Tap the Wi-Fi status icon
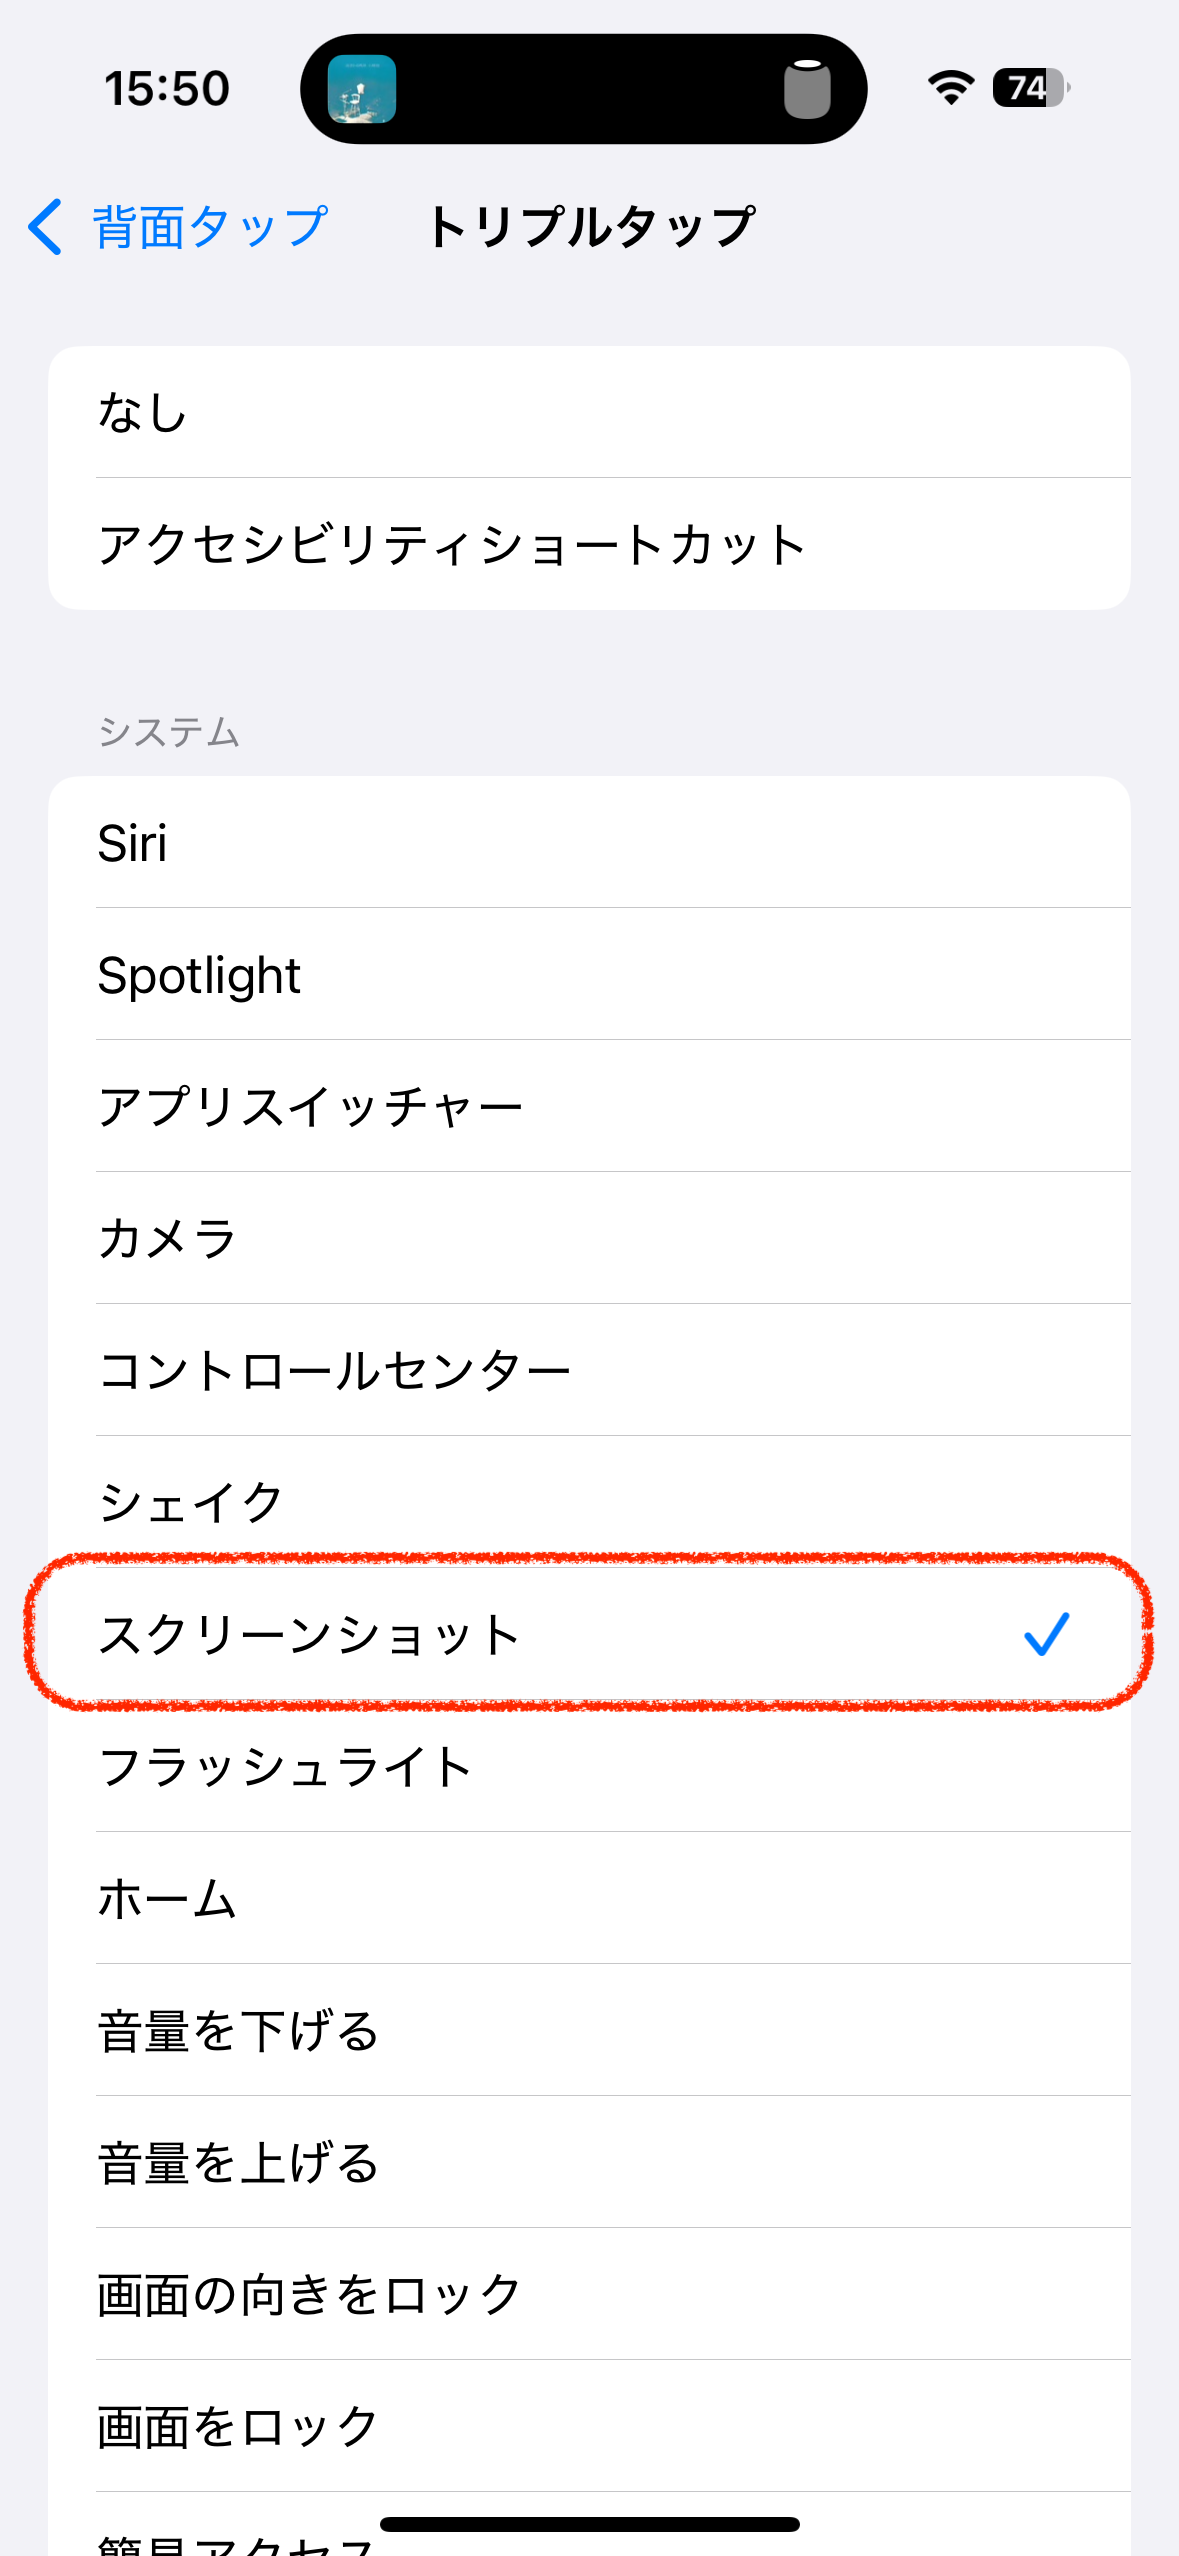Viewport: 1179px width, 2556px height. (950, 88)
